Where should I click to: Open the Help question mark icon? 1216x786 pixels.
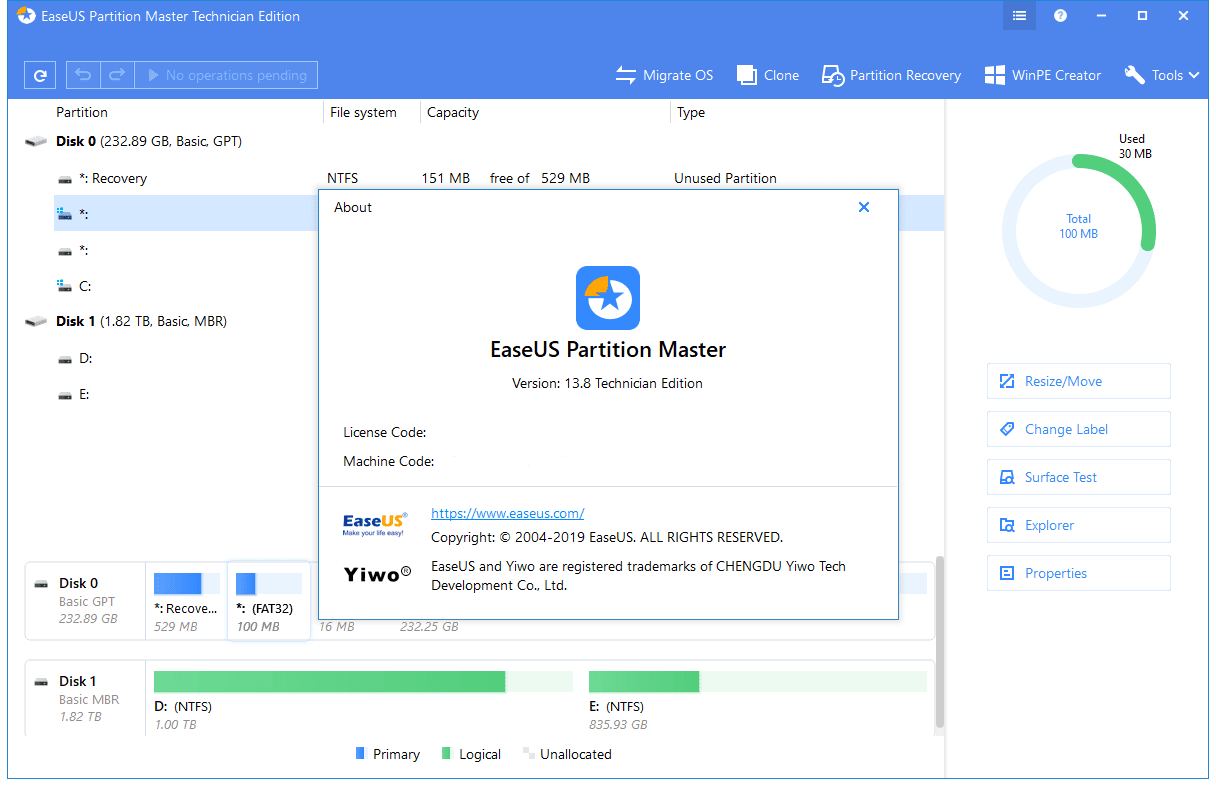[1060, 15]
